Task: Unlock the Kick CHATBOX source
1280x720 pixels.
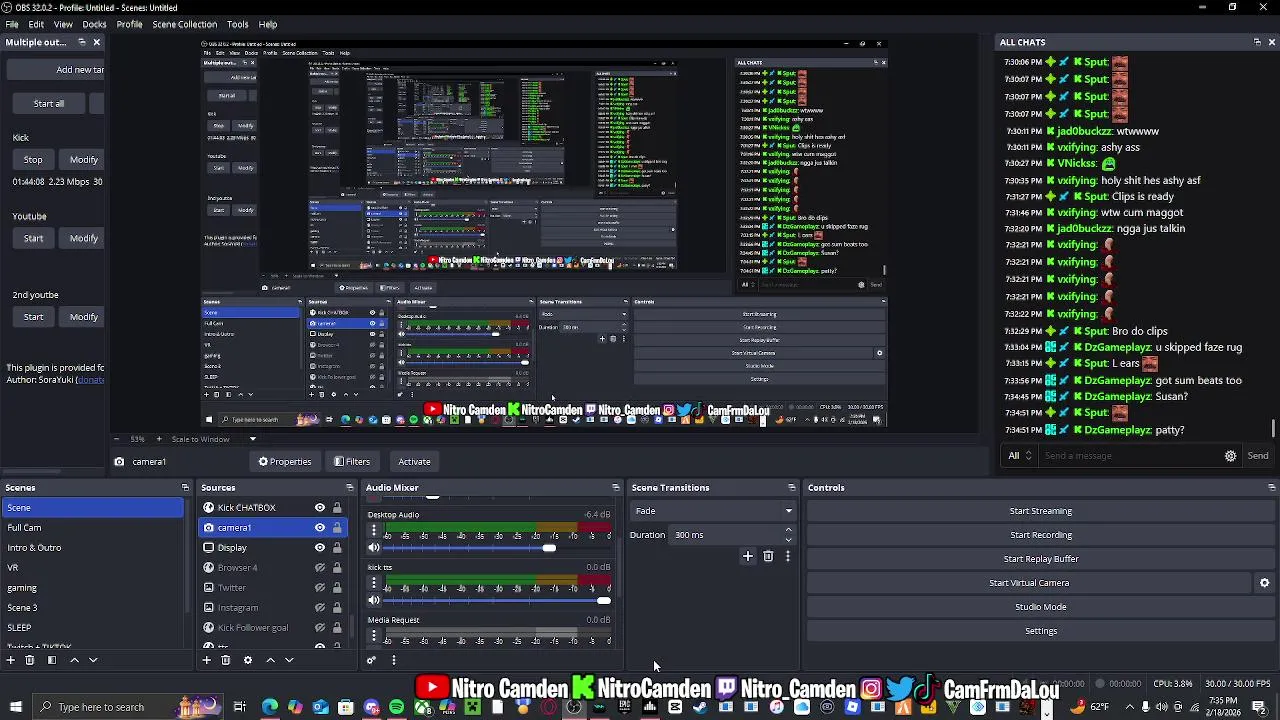Action: (x=337, y=508)
